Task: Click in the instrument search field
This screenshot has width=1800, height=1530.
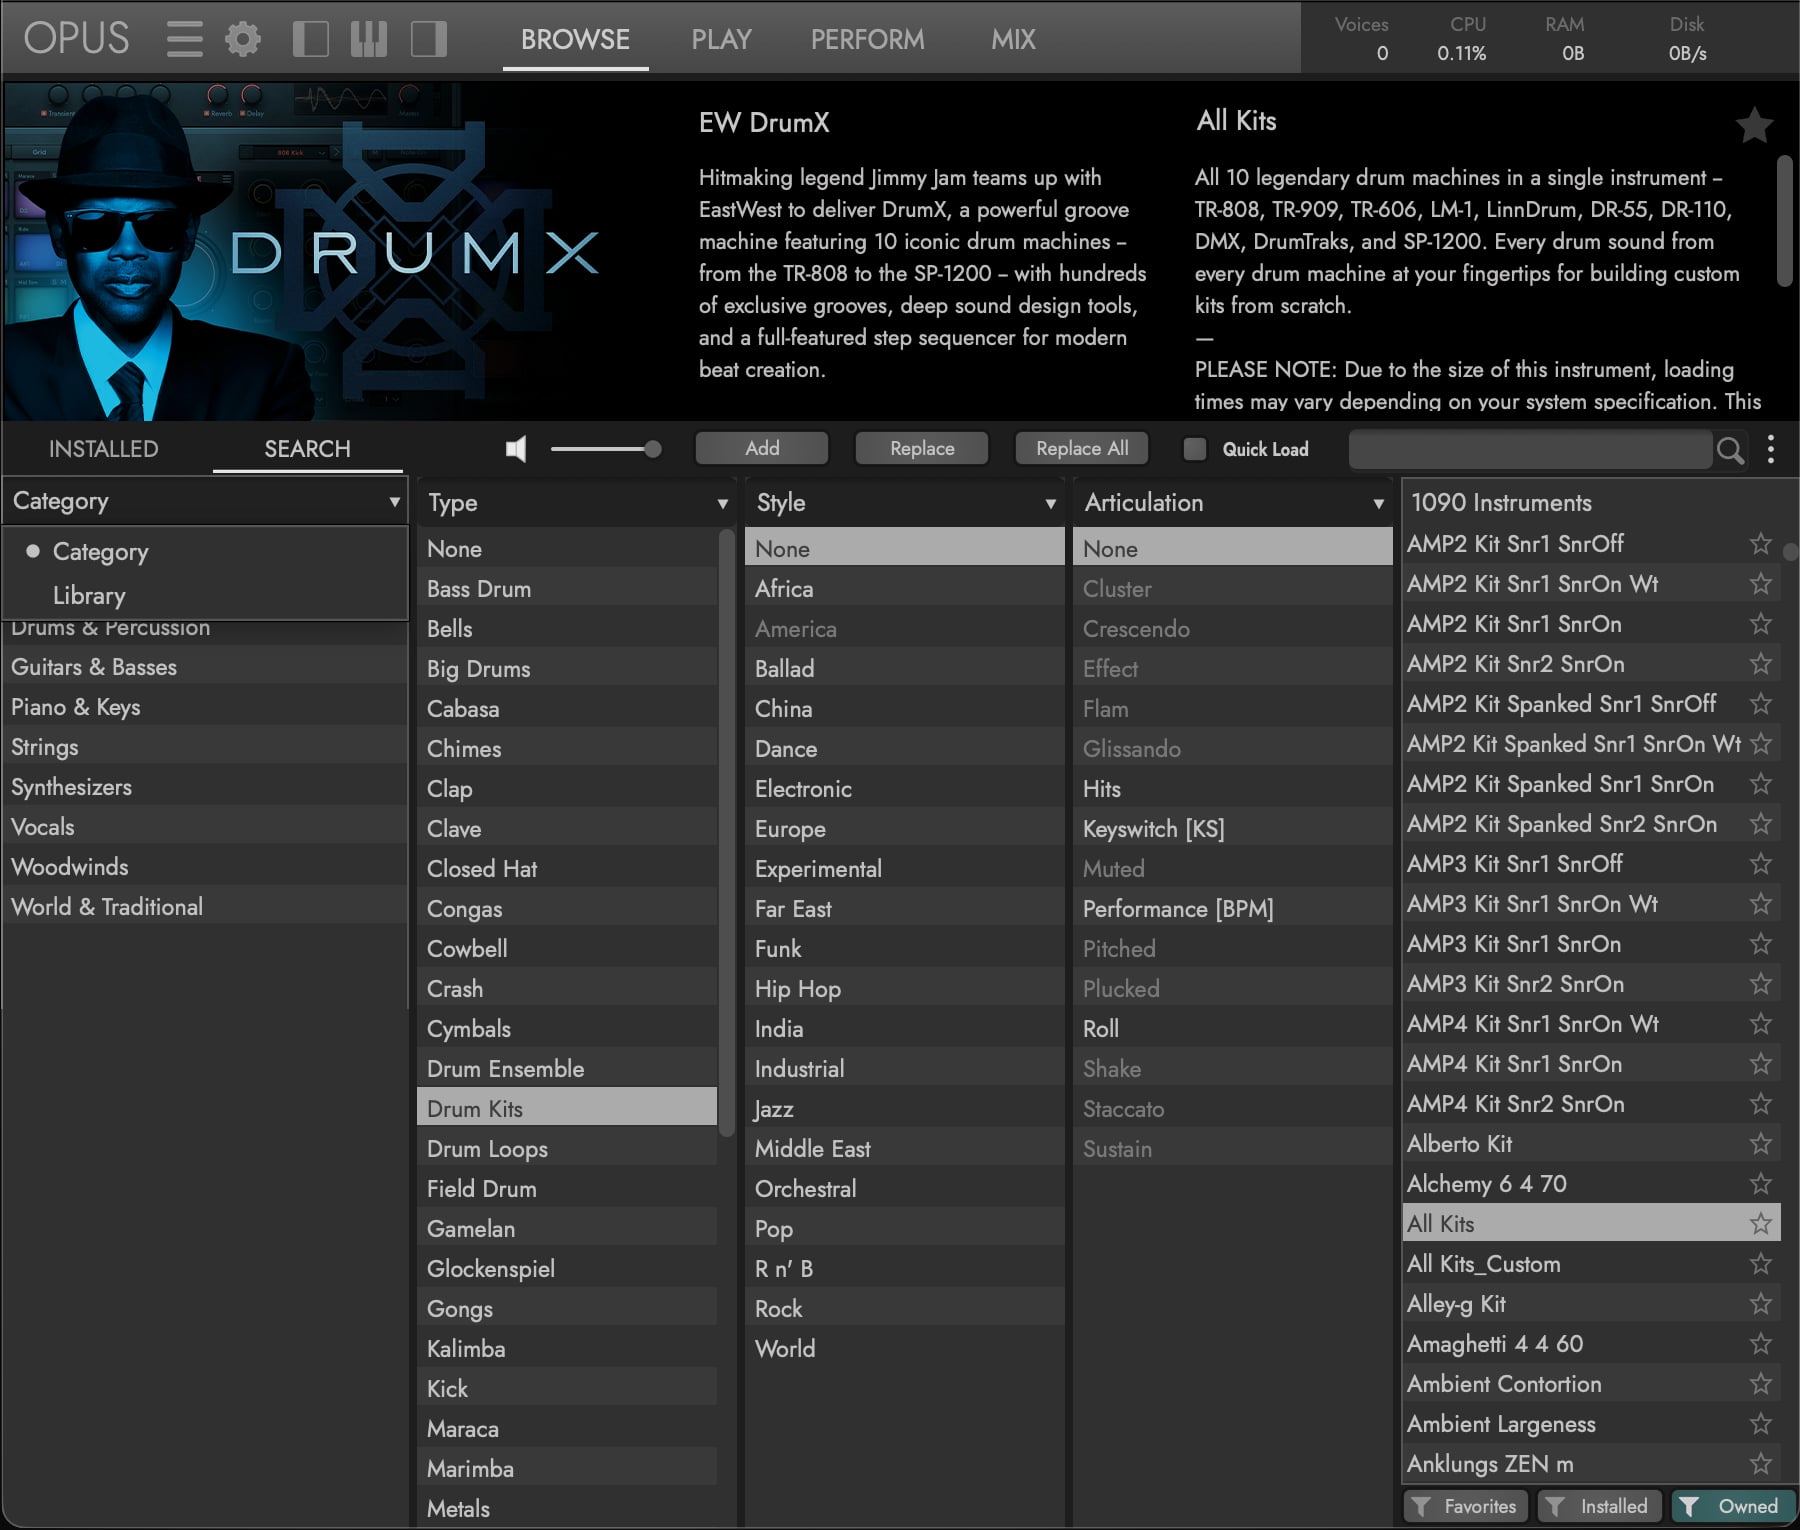Action: click(1530, 450)
